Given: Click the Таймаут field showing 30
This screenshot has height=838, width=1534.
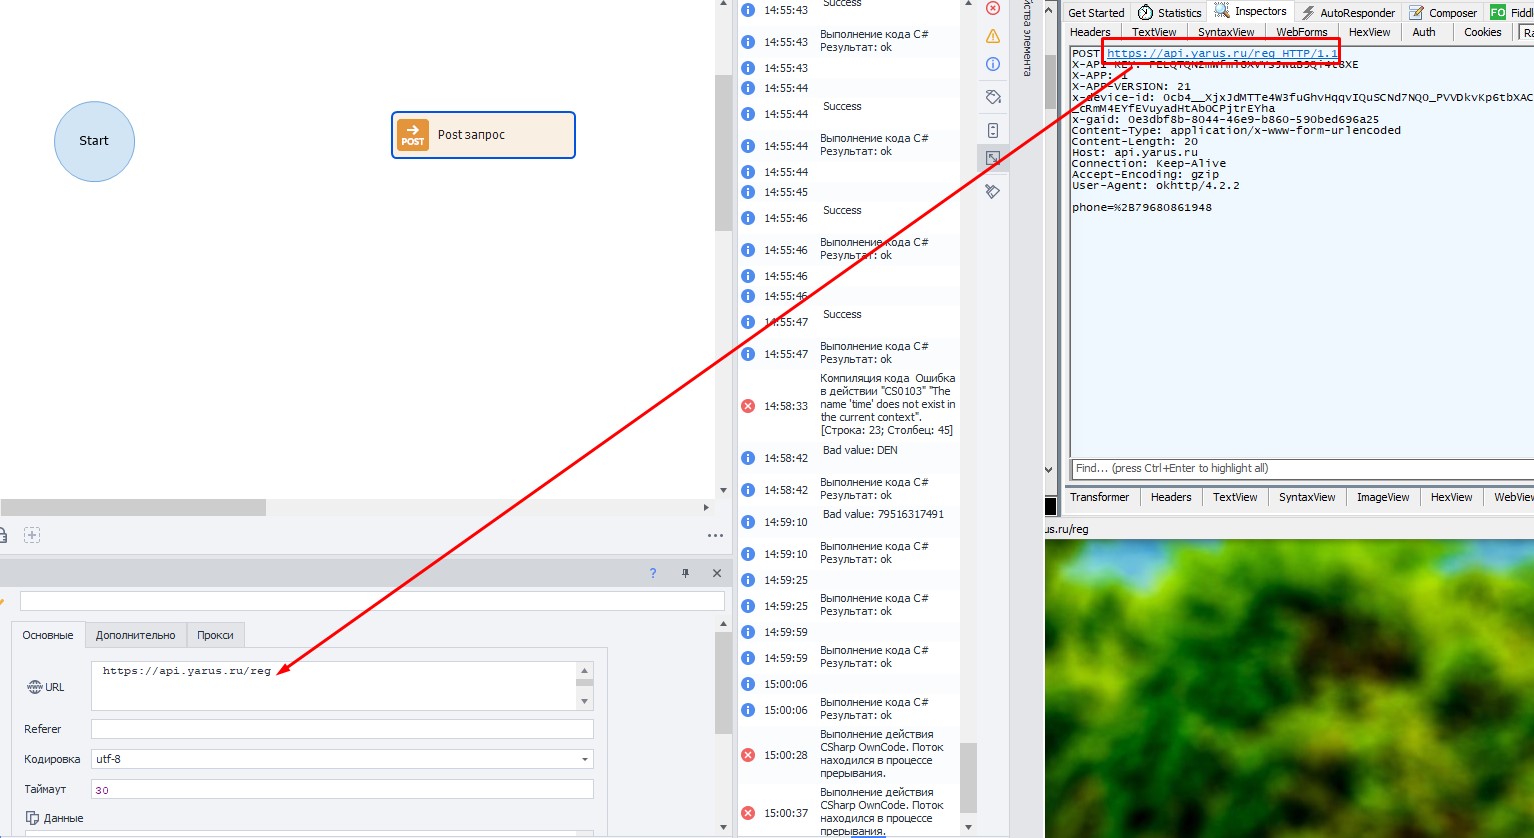Looking at the screenshot, I should click(342, 789).
